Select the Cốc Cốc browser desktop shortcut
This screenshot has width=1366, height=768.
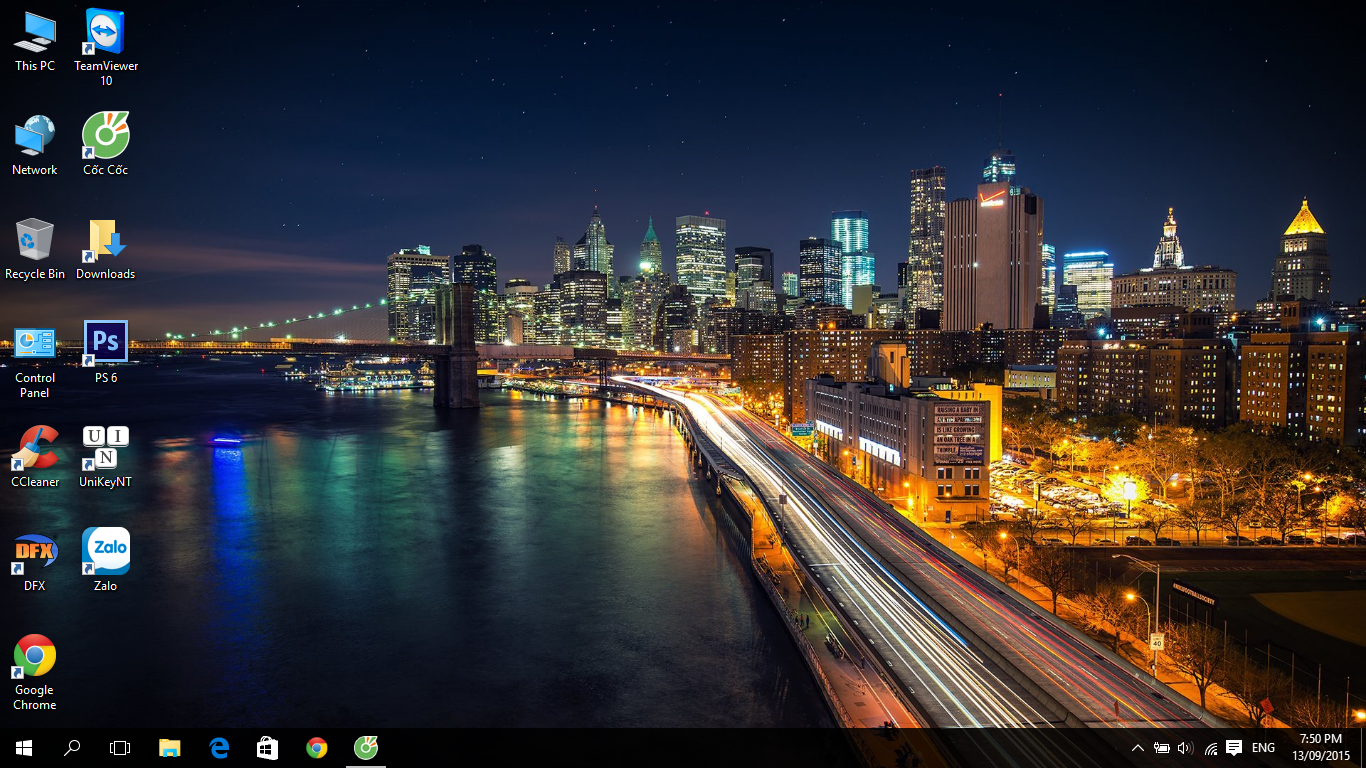106,146
